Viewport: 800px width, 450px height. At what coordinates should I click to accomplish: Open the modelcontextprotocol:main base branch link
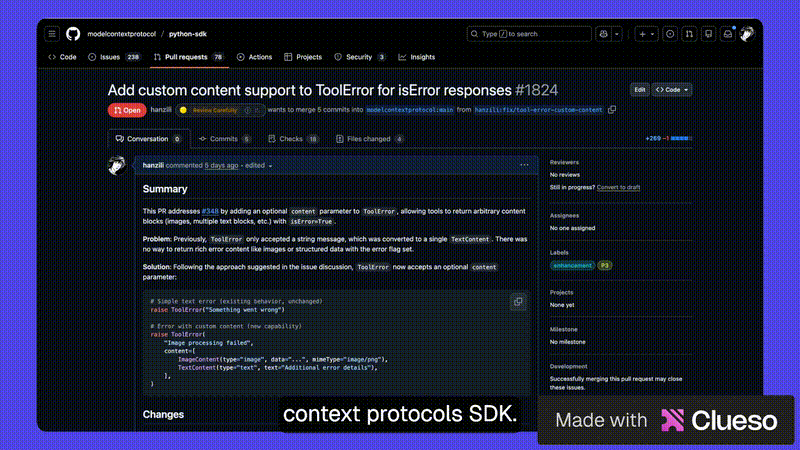pyautogui.click(x=410, y=110)
